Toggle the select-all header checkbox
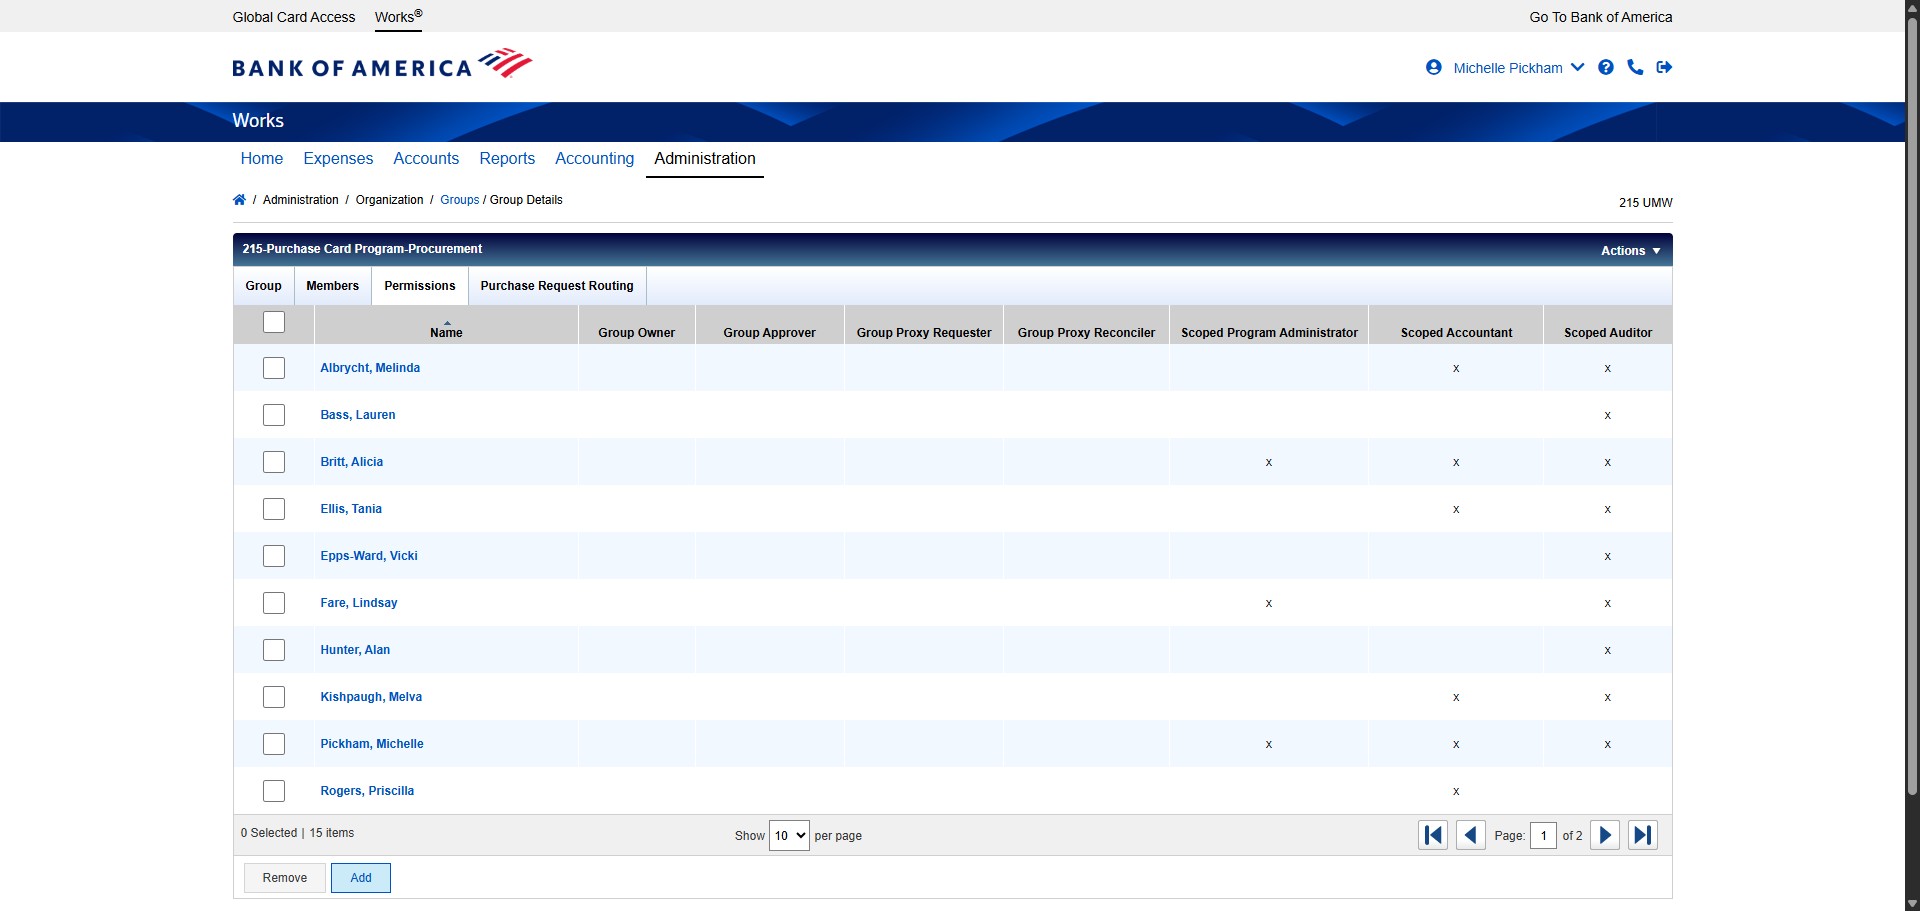The image size is (1920, 911). (274, 322)
